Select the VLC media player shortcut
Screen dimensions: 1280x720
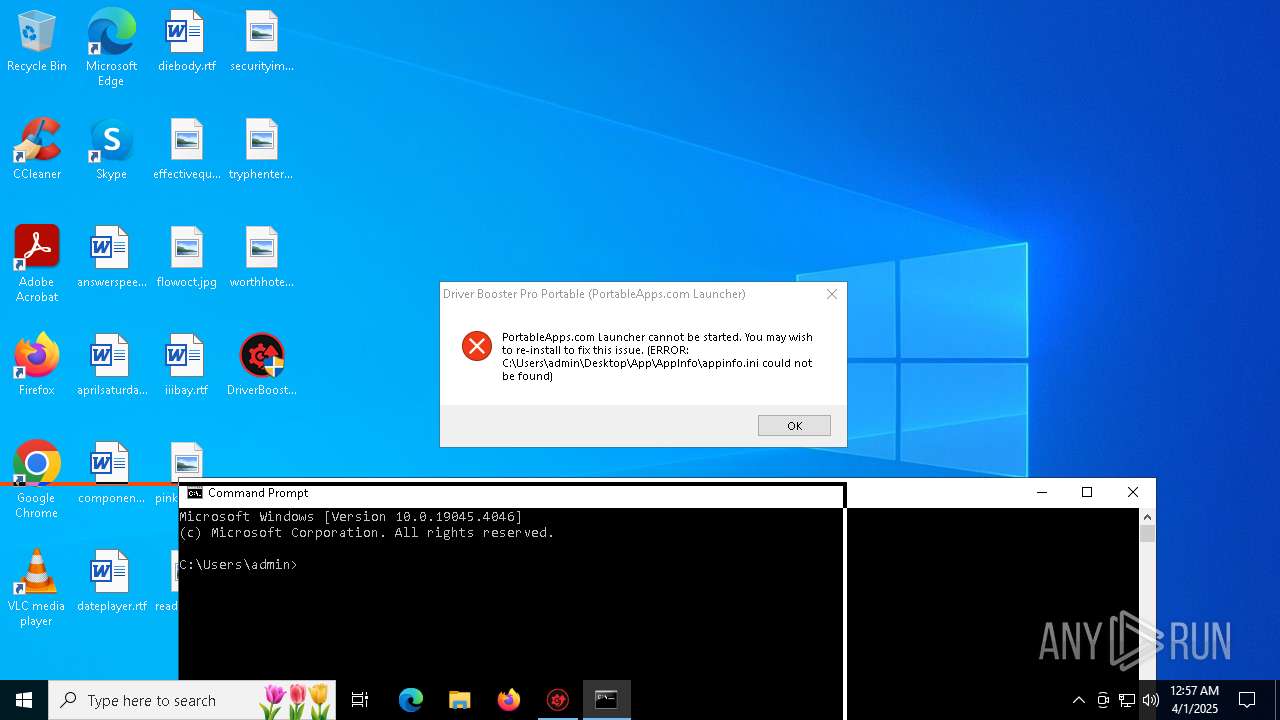[37, 588]
